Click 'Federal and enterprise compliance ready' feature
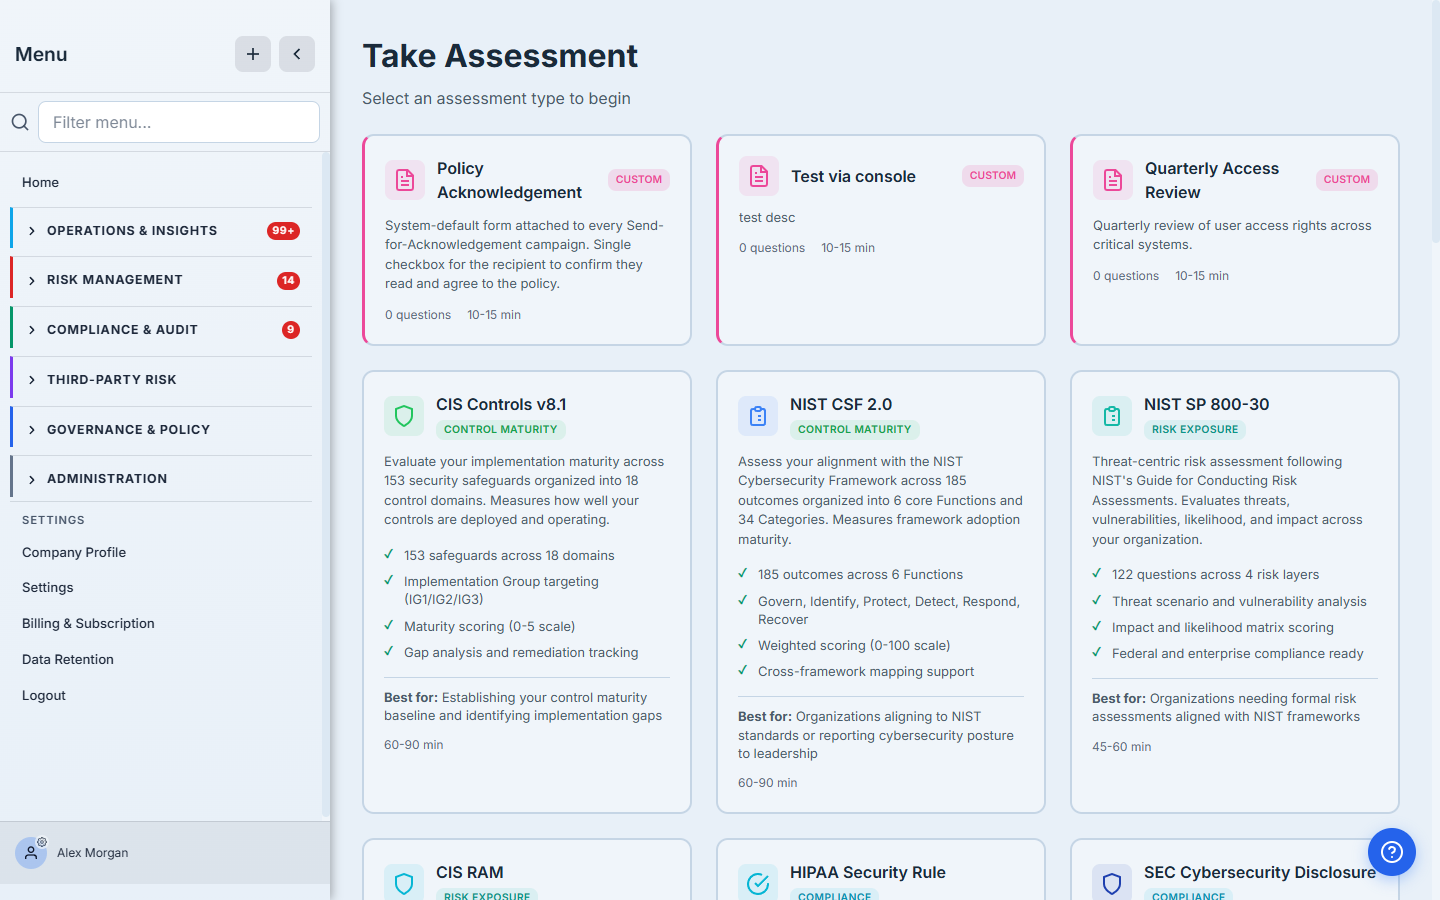Screen dimensions: 1440x900 1238,653
